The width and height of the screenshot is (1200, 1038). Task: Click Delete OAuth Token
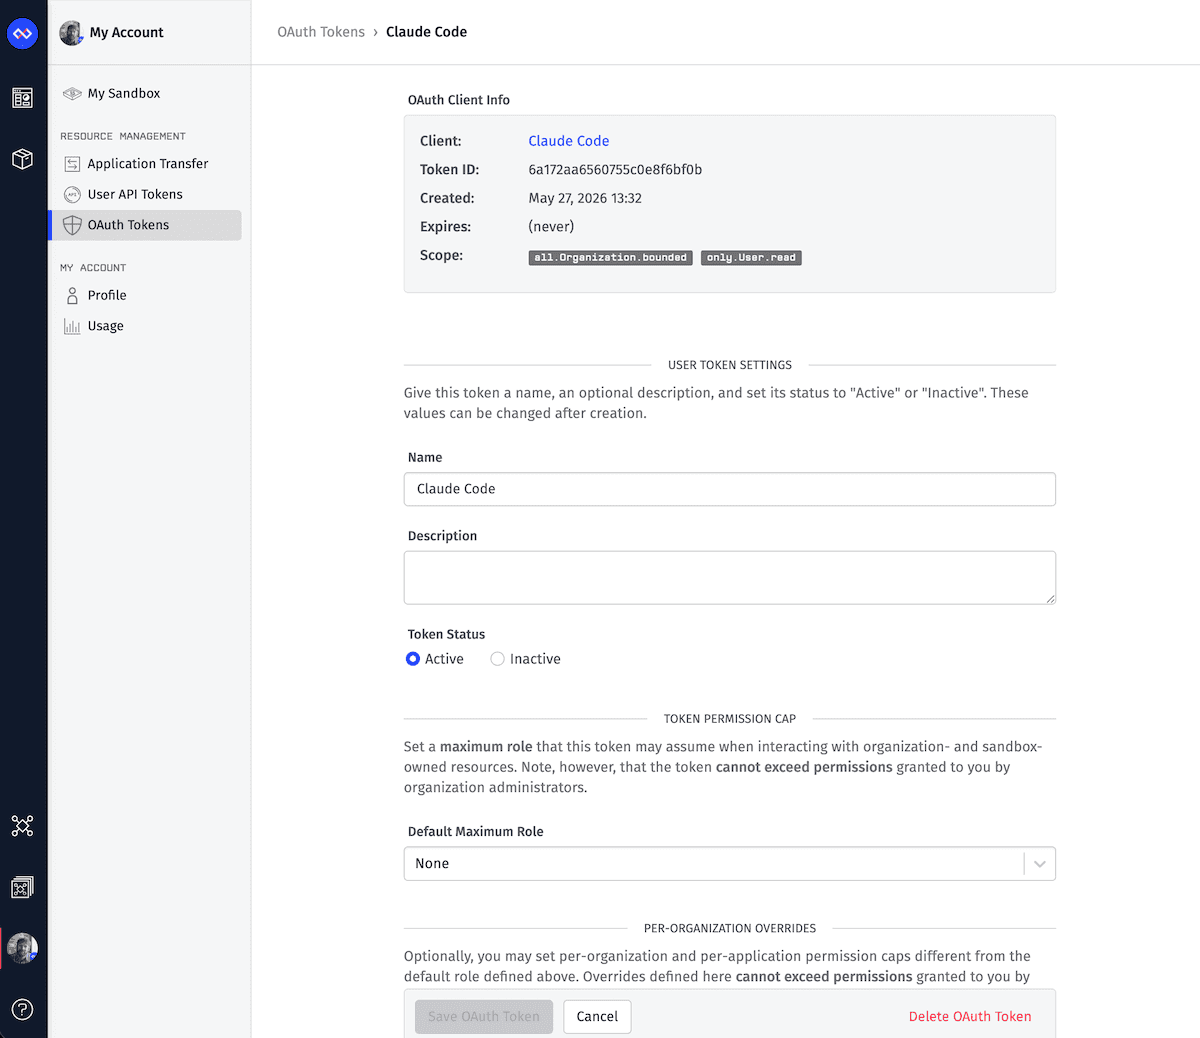point(970,1017)
